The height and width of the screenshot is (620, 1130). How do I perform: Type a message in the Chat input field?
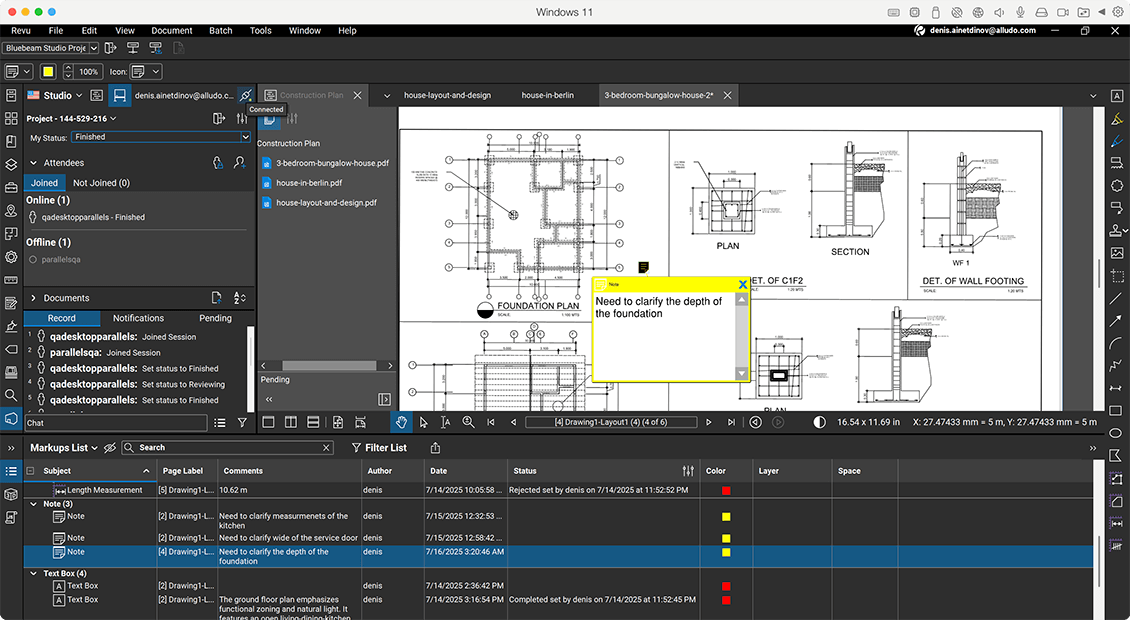(115, 423)
